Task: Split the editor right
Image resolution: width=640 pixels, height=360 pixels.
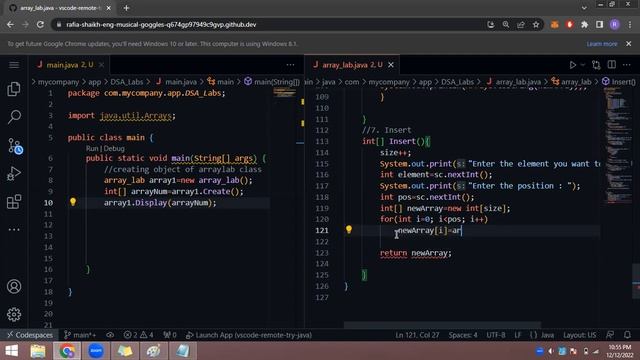Action: [611, 65]
